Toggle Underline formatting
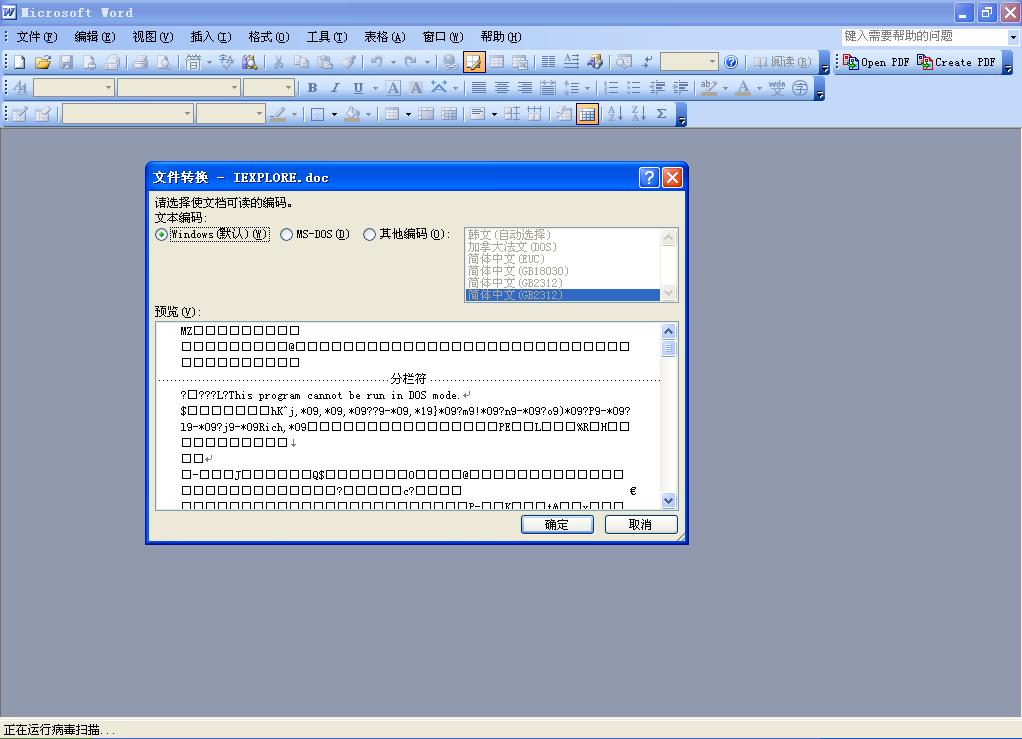 (x=358, y=87)
